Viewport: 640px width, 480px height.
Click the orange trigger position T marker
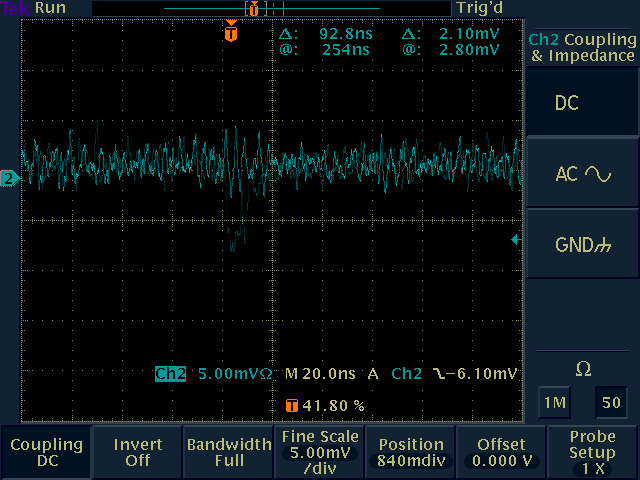tap(231, 31)
